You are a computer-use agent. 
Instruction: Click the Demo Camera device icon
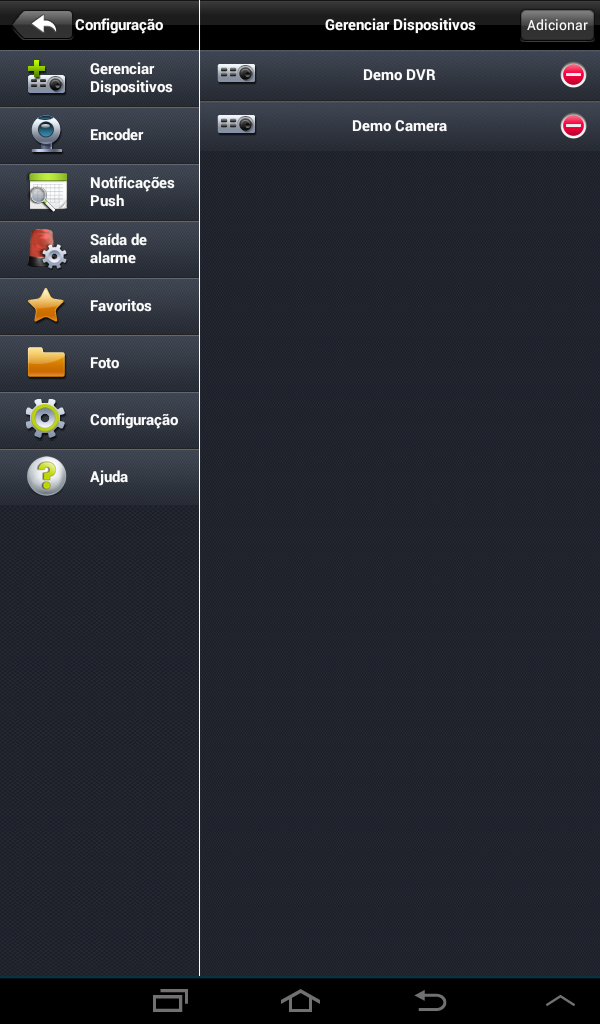(236, 124)
